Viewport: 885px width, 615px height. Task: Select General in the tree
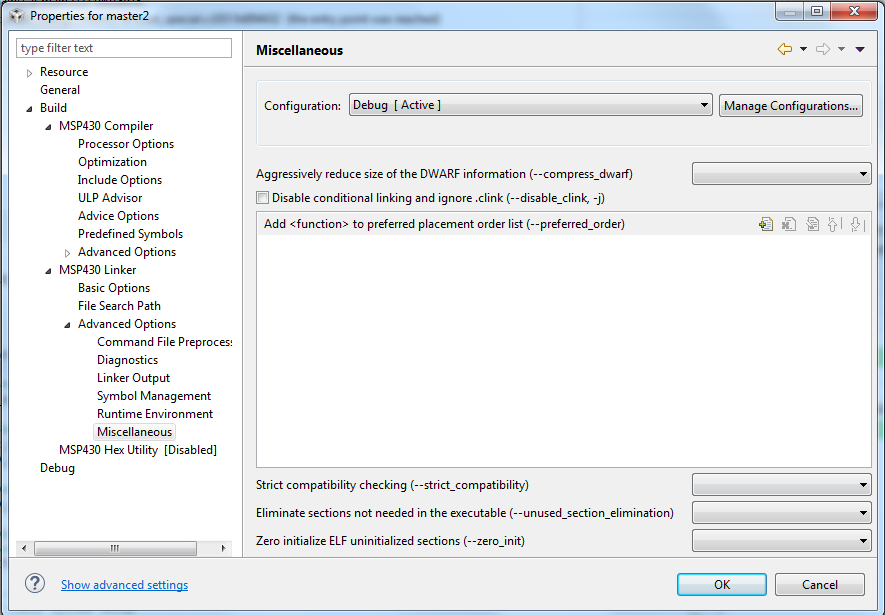point(60,90)
